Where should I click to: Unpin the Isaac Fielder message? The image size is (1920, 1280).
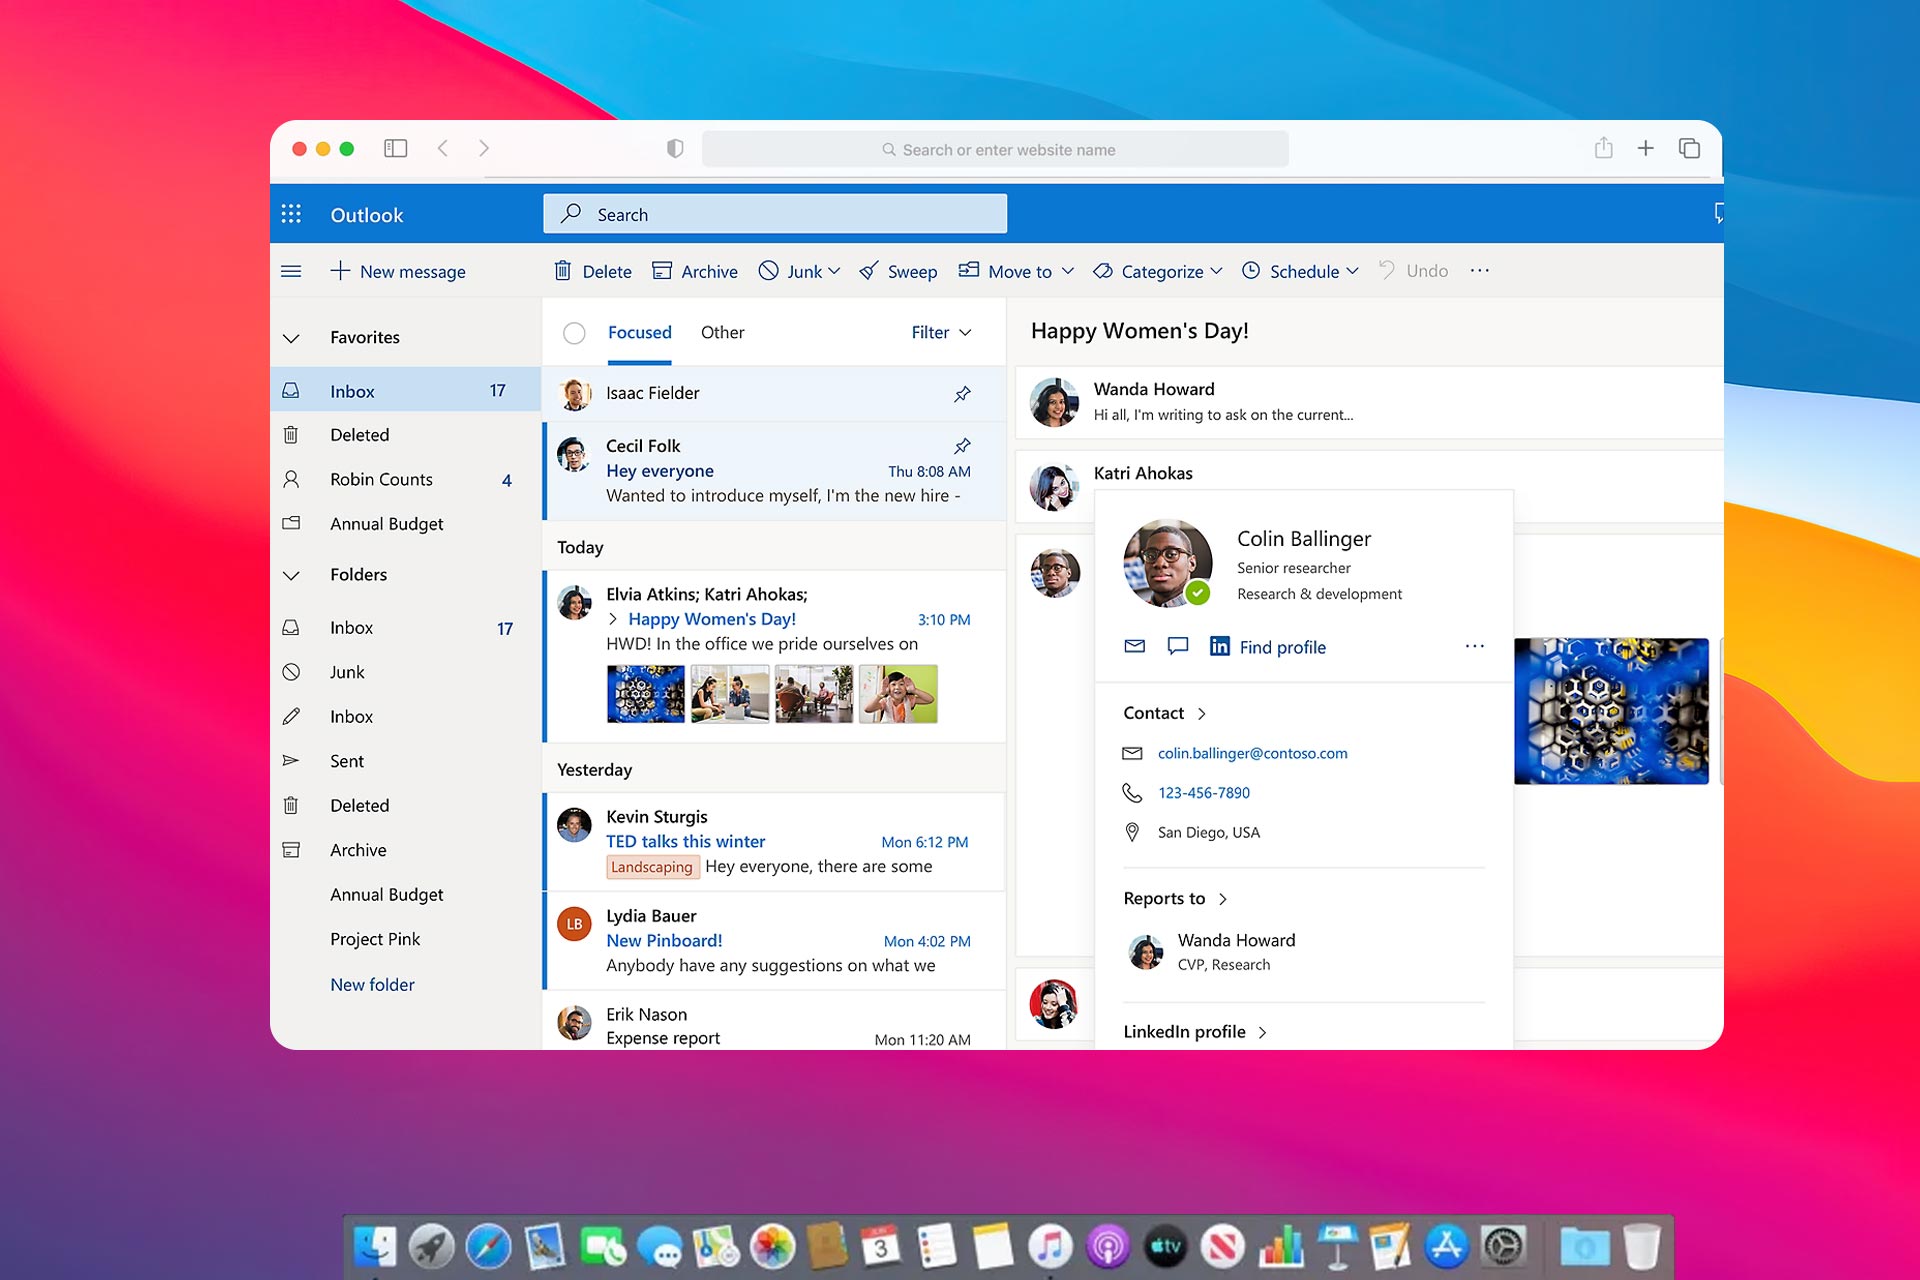coord(962,394)
